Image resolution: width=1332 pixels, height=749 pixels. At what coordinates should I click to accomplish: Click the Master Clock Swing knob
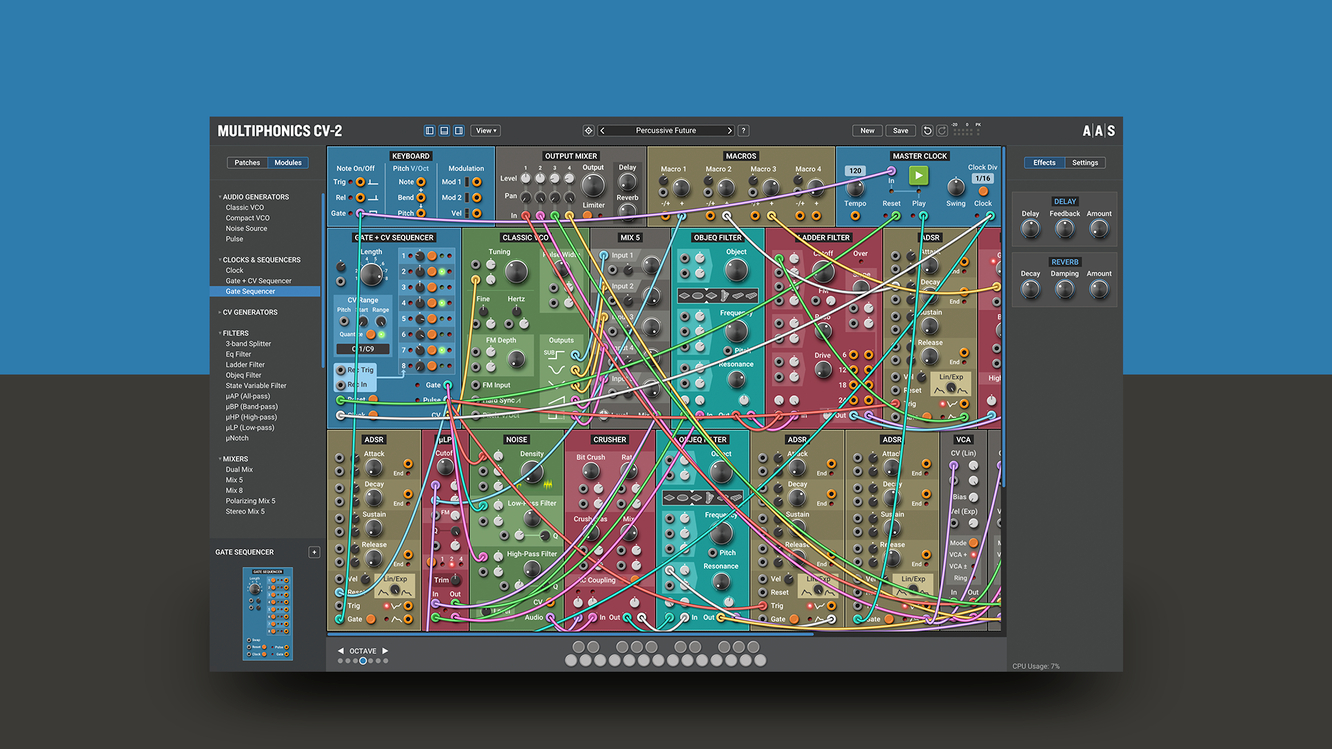click(956, 186)
